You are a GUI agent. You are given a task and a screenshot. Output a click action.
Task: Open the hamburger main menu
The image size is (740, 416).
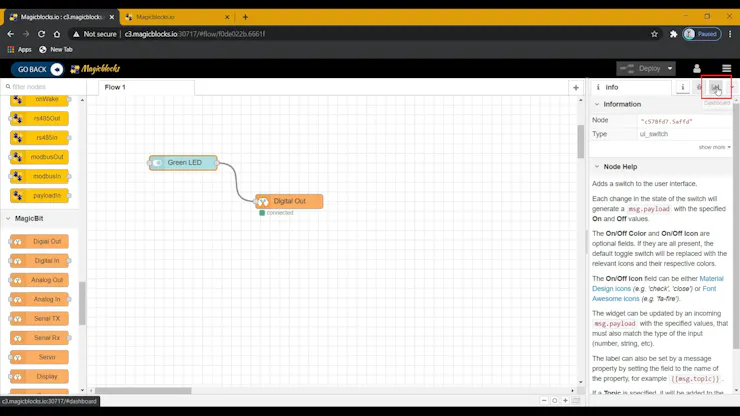(726, 68)
